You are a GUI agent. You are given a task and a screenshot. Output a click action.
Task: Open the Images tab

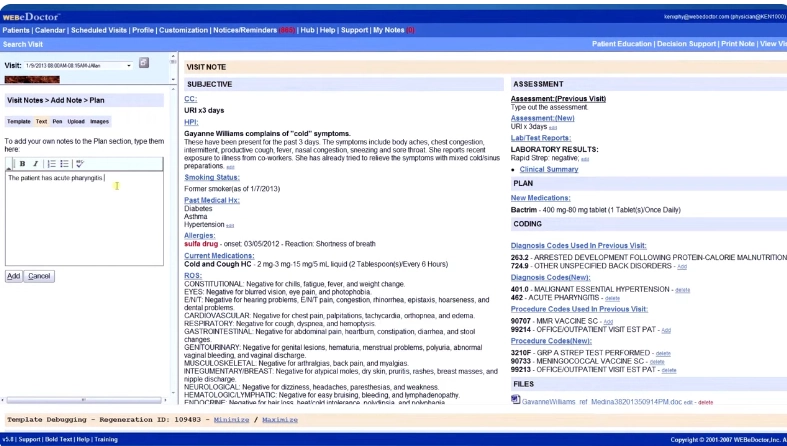pos(99,121)
